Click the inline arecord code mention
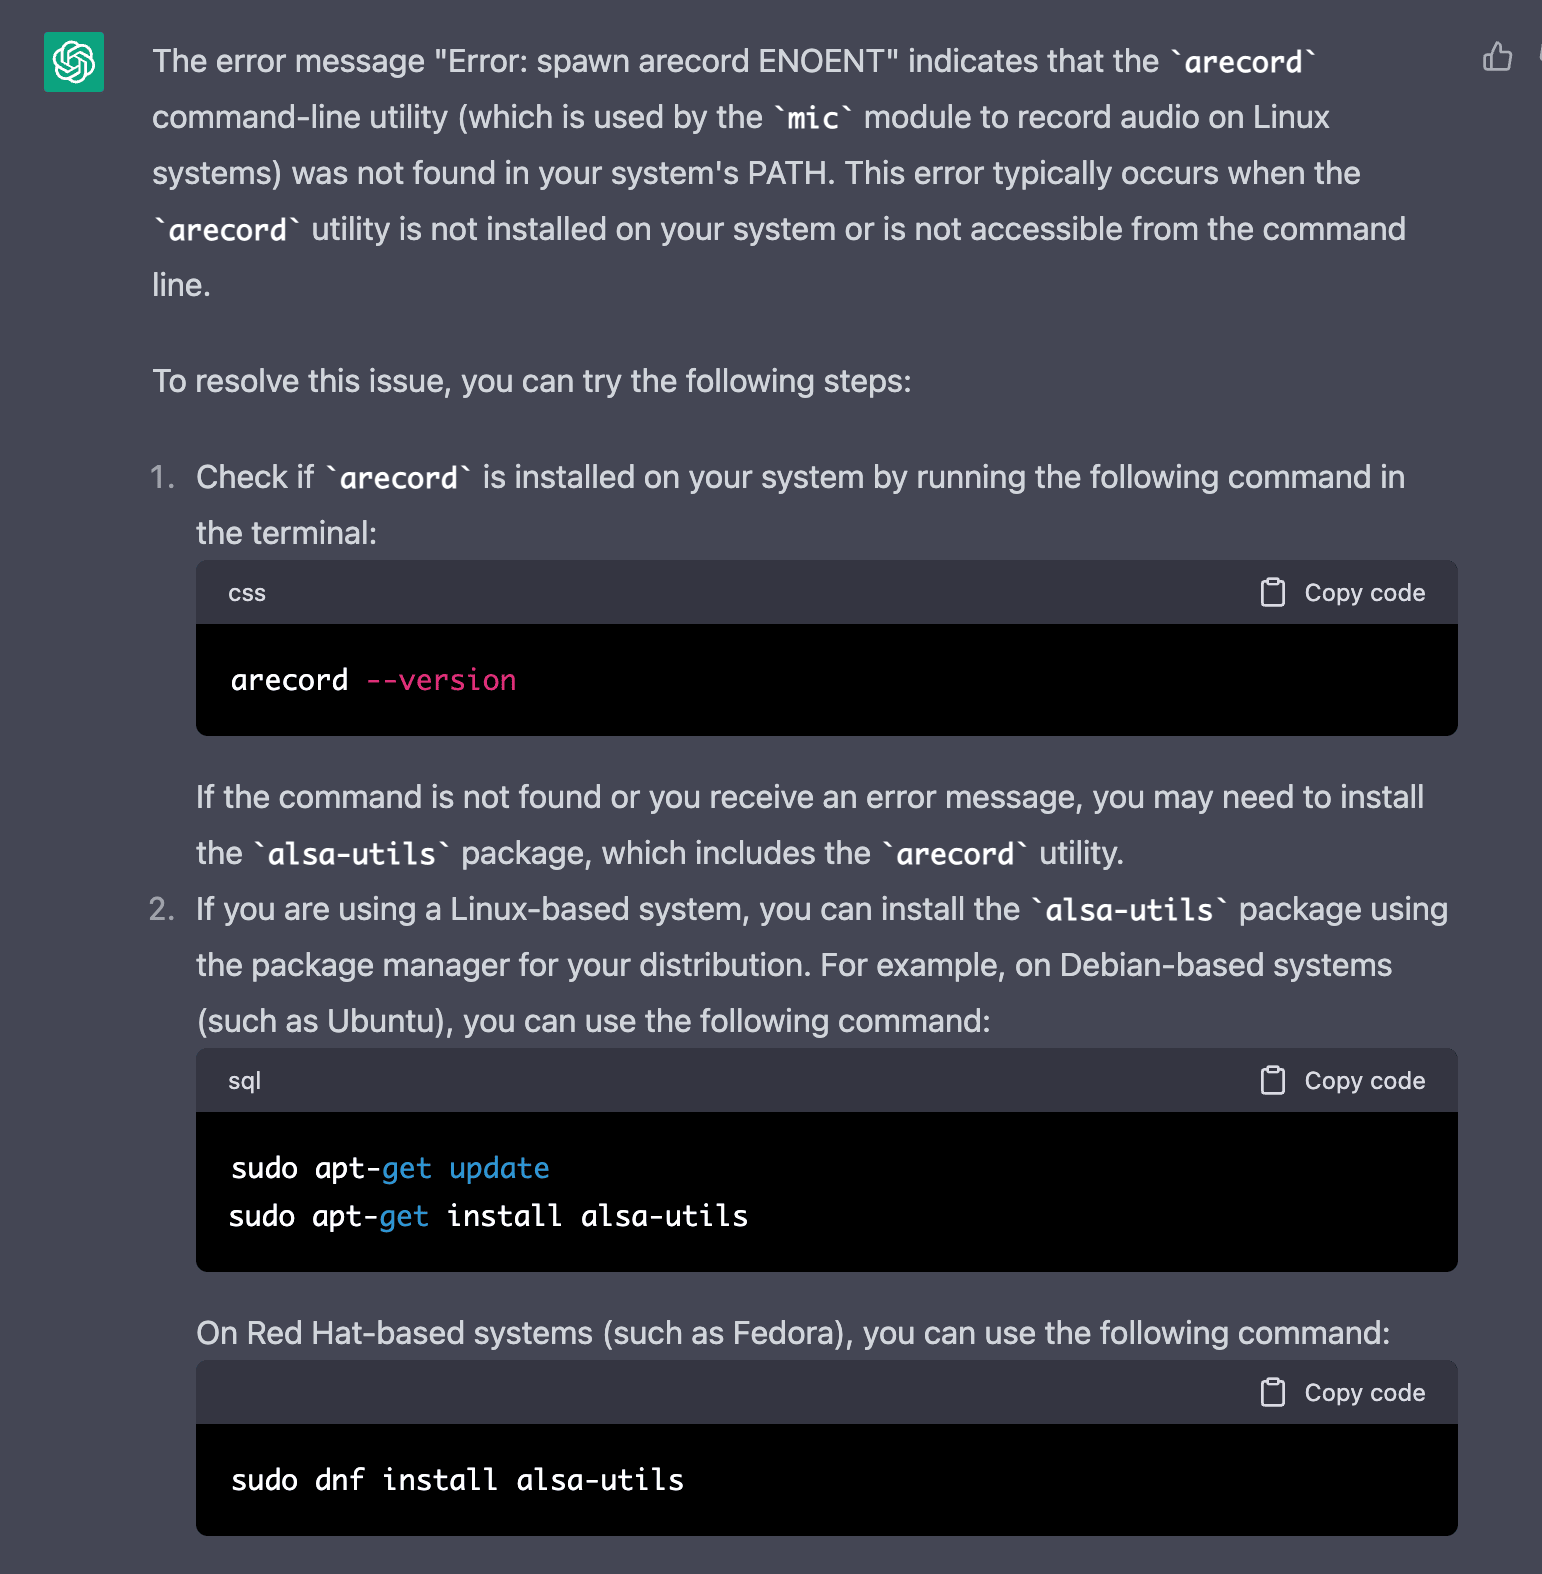The width and height of the screenshot is (1542, 1574). click(1243, 62)
